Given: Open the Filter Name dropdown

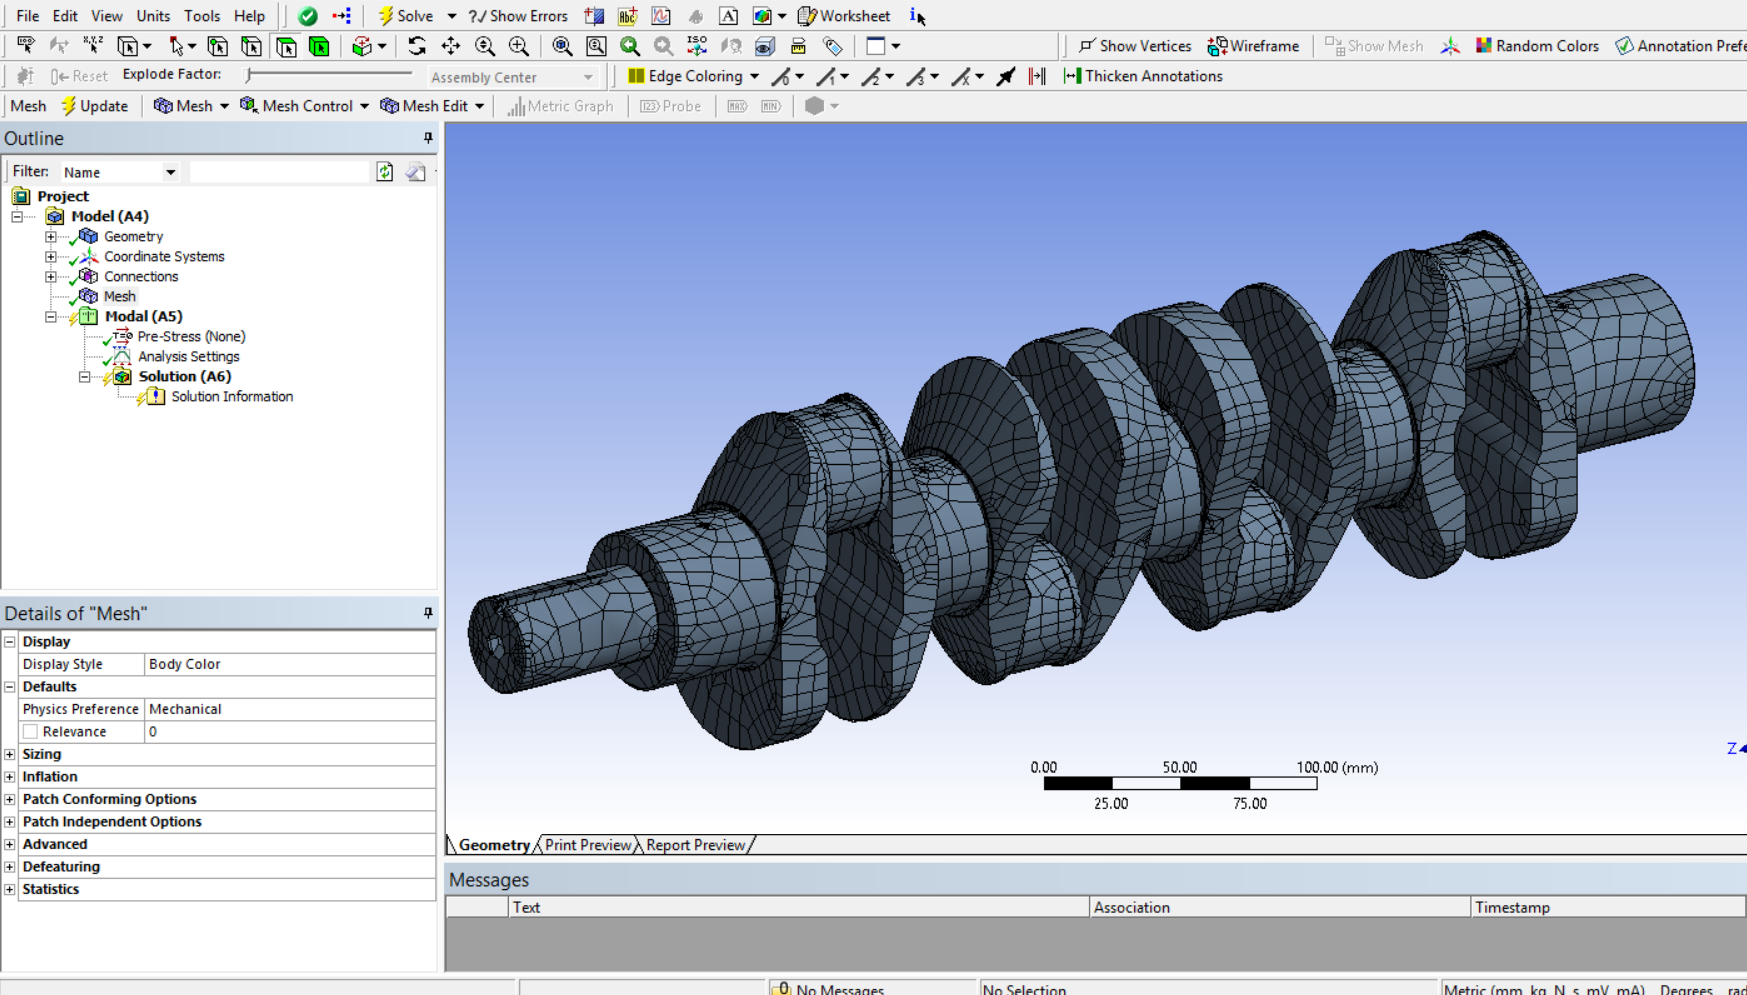Looking at the screenshot, I should coord(170,172).
